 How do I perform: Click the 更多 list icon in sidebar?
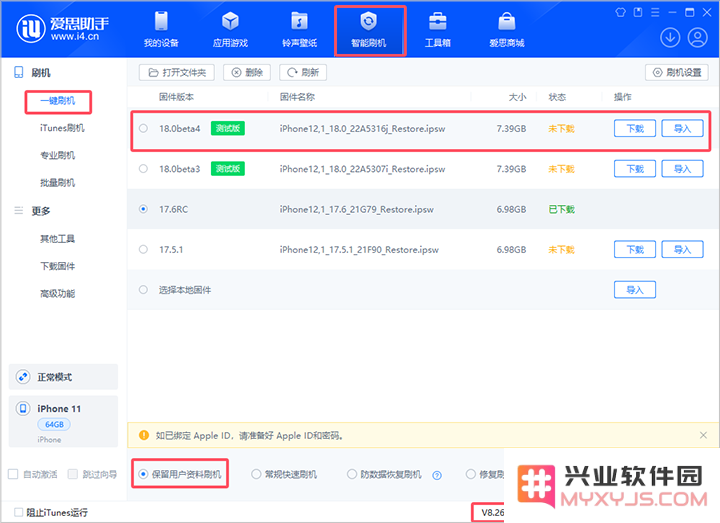click(18, 211)
